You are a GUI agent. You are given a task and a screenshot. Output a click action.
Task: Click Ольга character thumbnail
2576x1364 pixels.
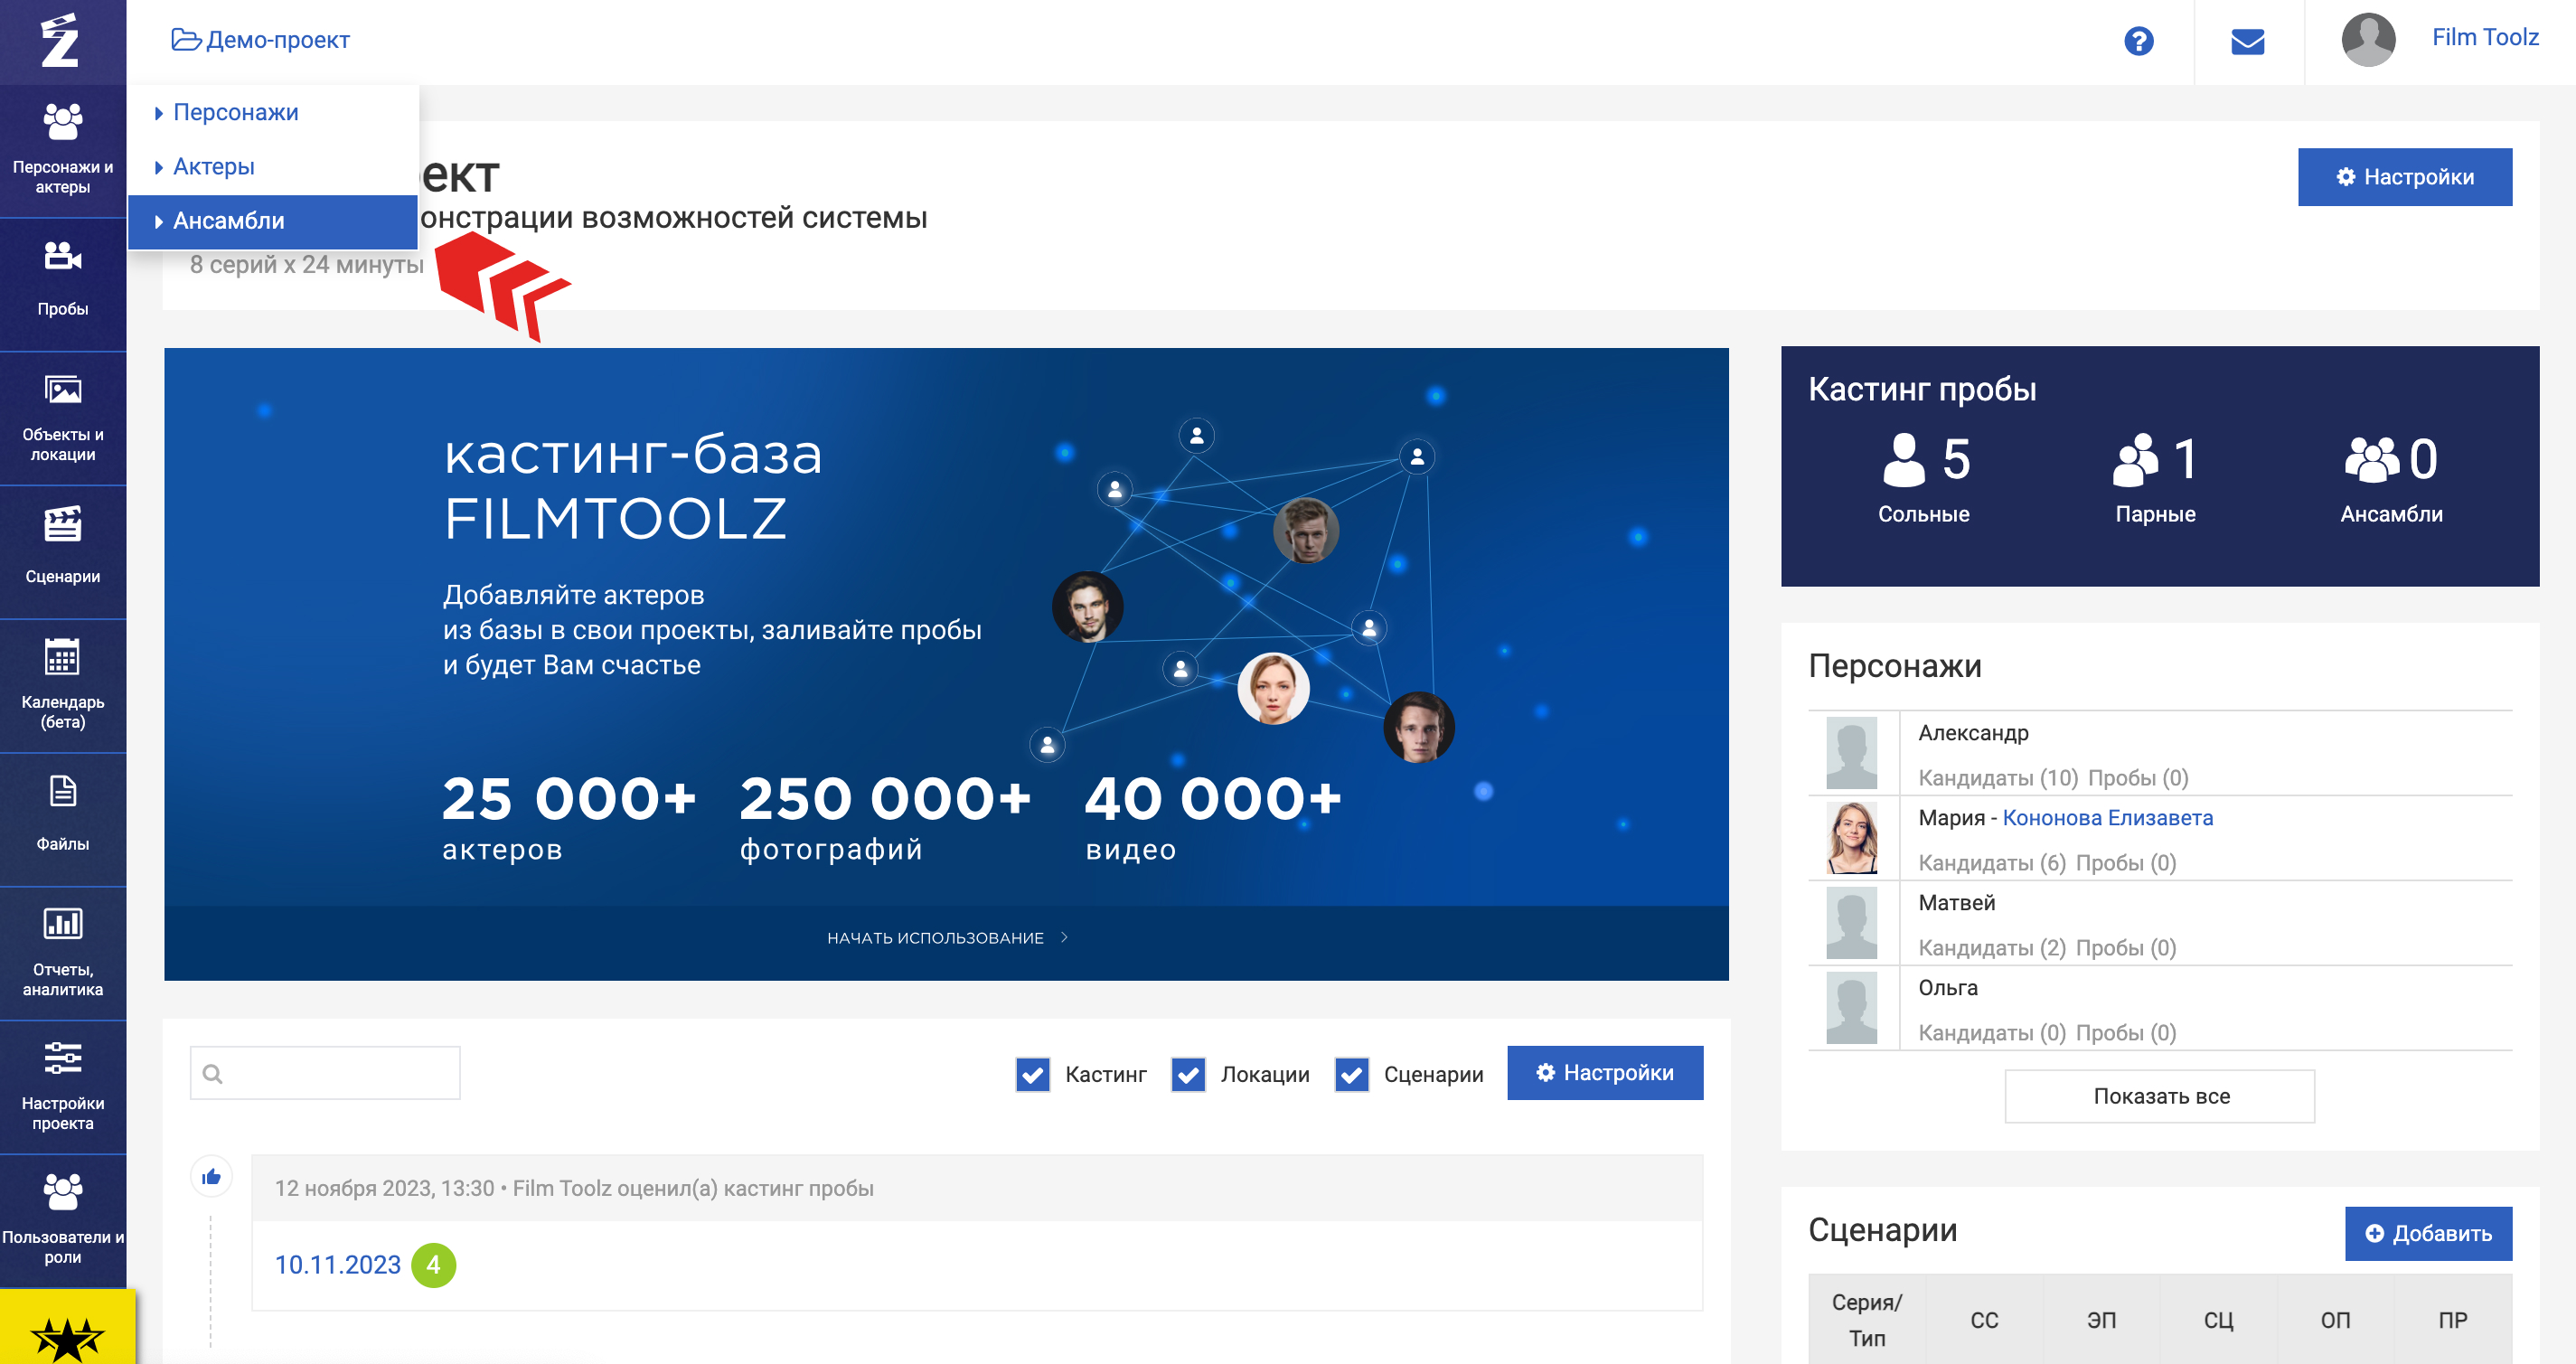click(1851, 1008)
